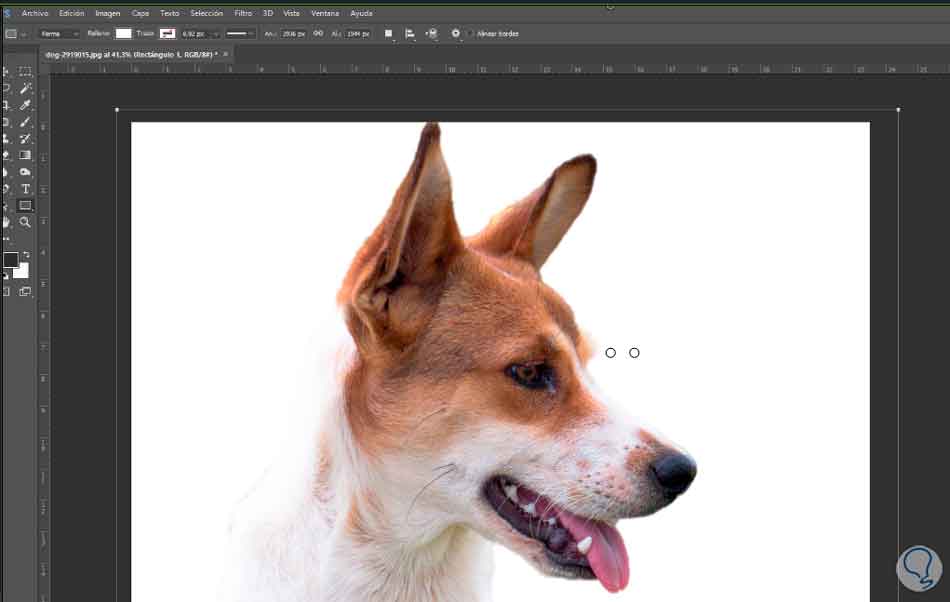Open the Filtro menu
Screen dimensions: 950x602
pyautogui.click(x=243, y=13)
